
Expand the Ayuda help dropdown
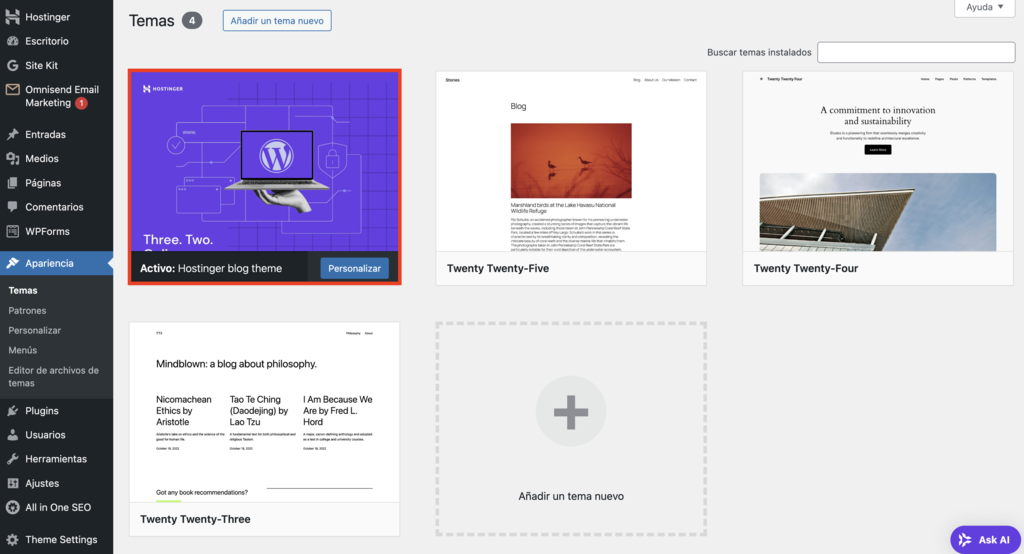(x=985, y=7)
